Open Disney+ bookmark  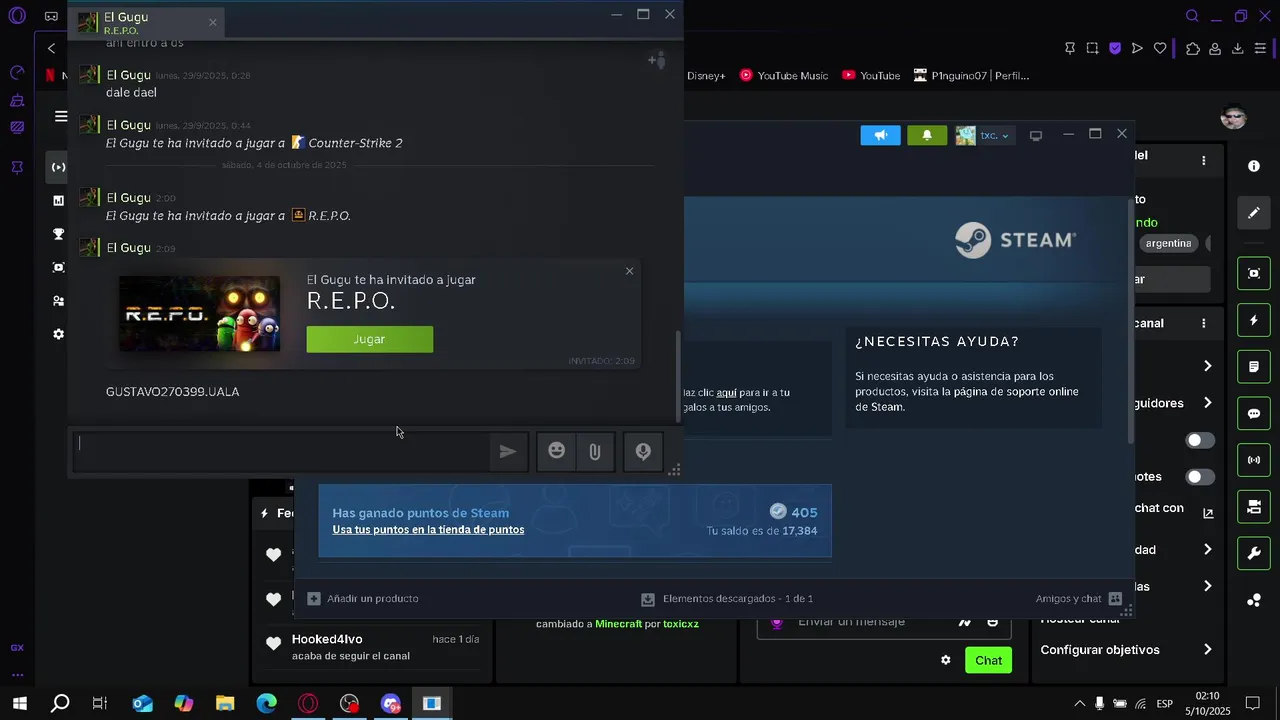pos(706,75)
